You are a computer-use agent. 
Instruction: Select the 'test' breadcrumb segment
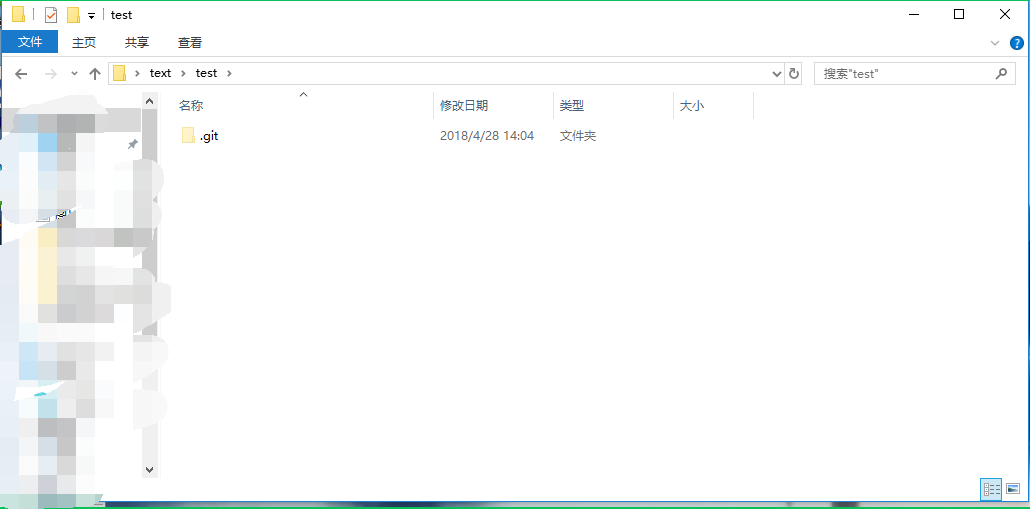pyautogui.click(x=206, y=73)
